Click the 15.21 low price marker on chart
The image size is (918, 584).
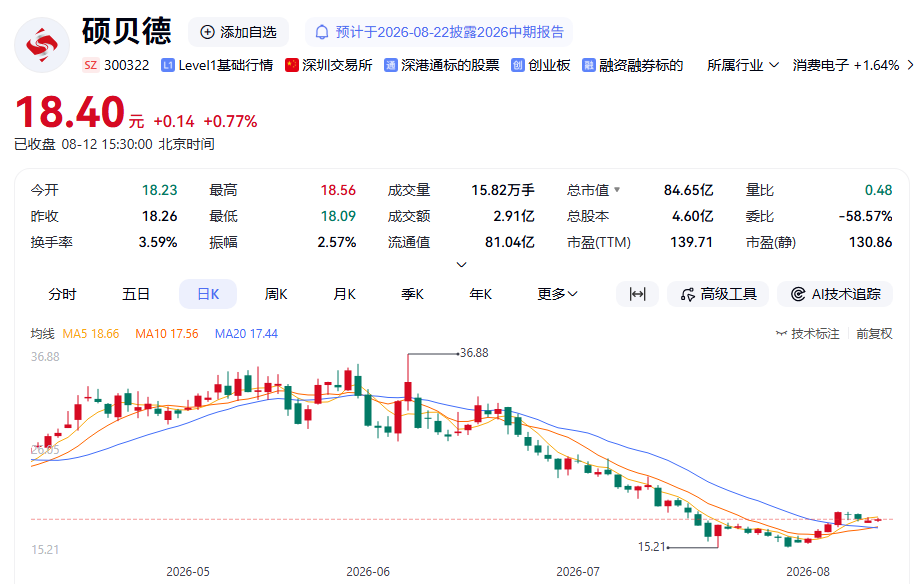(652, 547)
